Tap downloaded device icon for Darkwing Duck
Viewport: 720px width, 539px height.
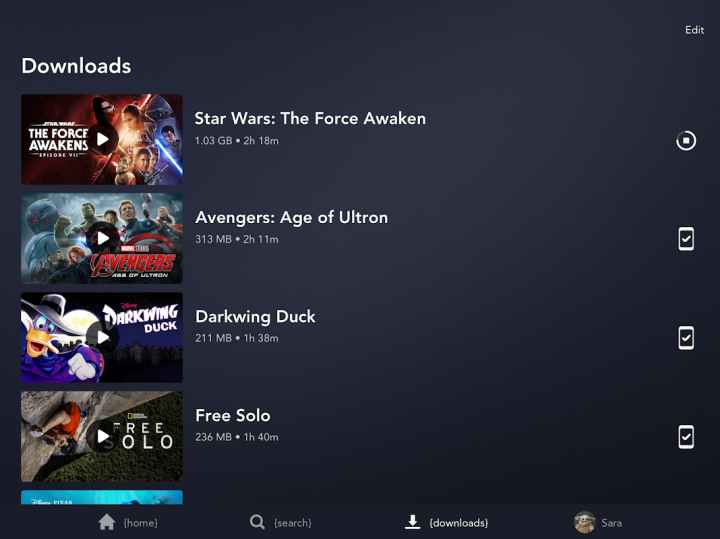click(x=686, y=338)
